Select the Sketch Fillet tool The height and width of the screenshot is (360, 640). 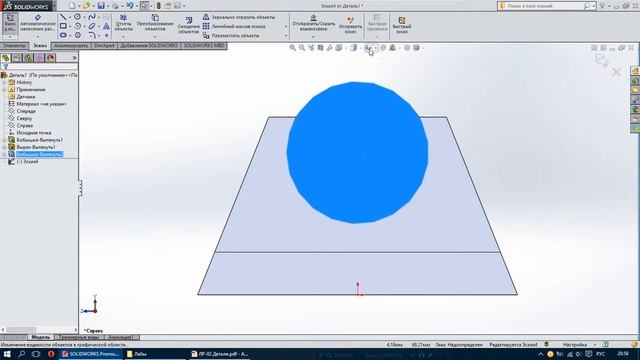click(x=92, y=35)
